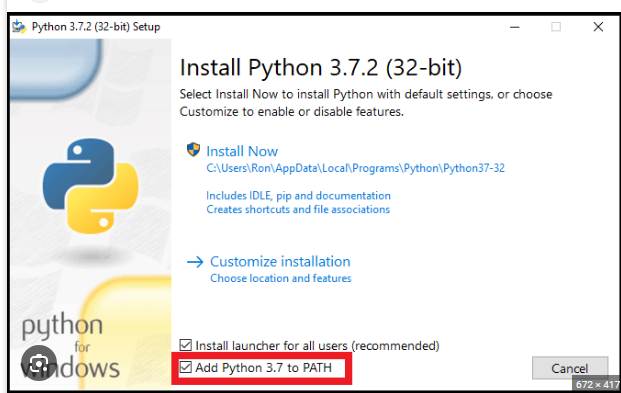Open Customize installation
The image size is (621, 393).
tap(280, 261)
